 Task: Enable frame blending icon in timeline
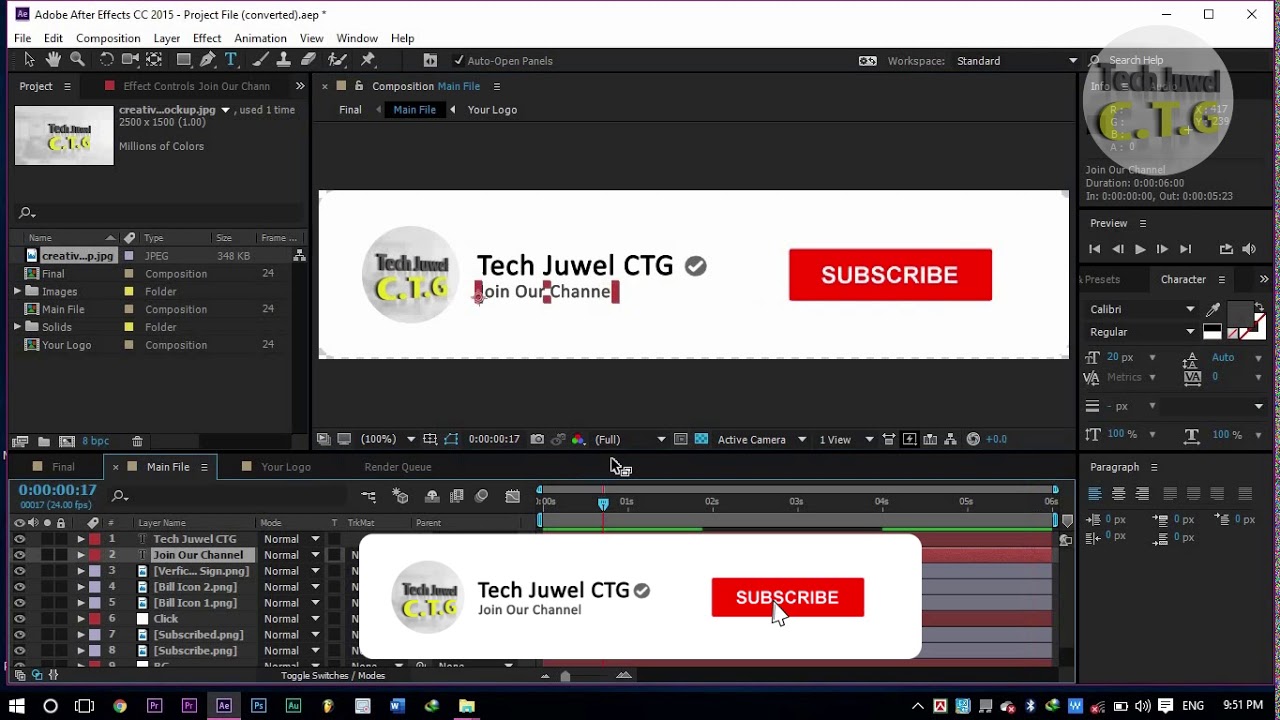457,496
